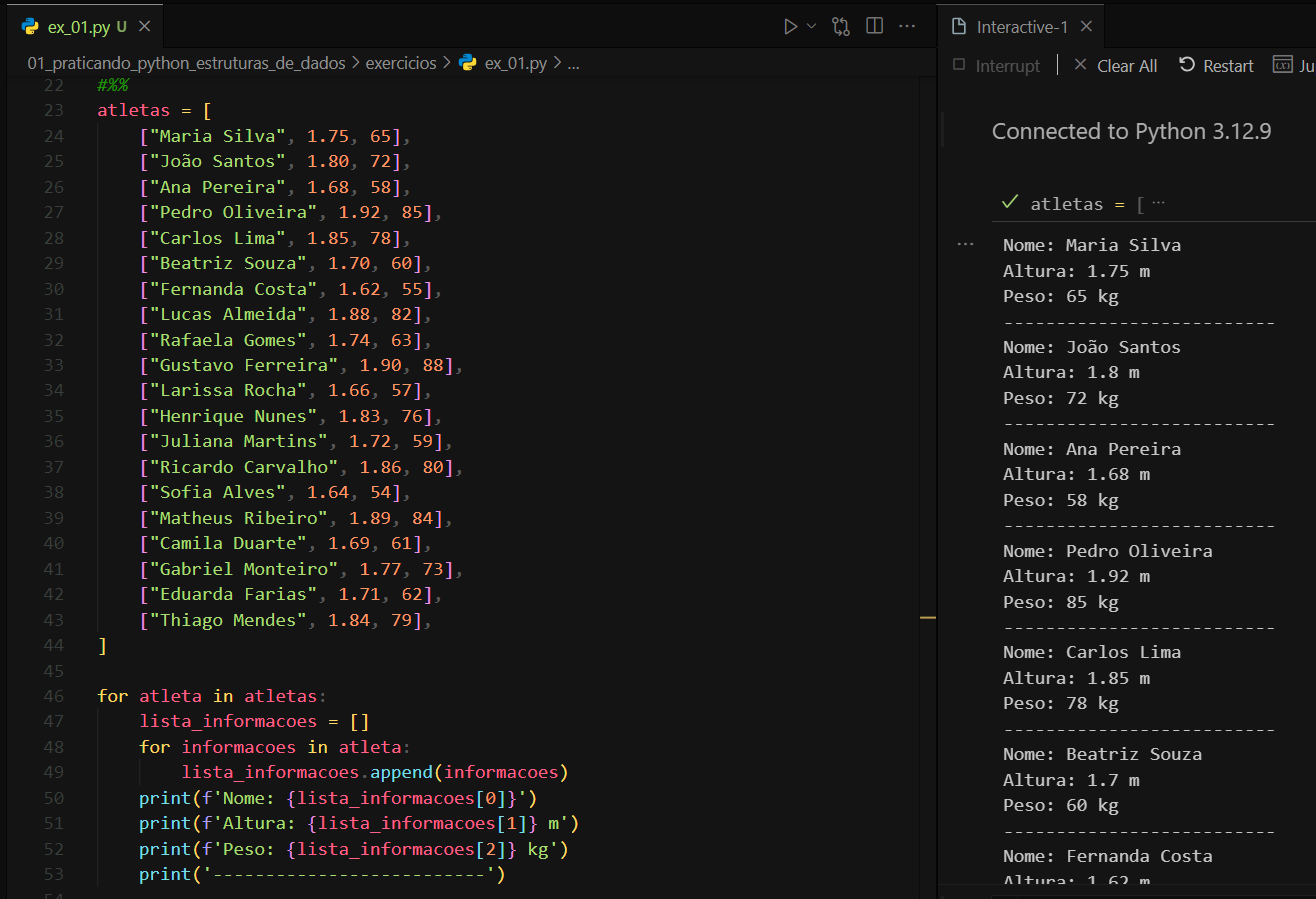Click line number 46 in the gutter
1316x899 pixels.
pyautogui.click(x=53, y=696)
